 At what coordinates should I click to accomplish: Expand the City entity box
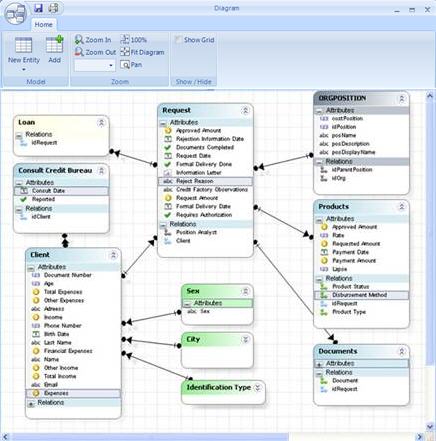(x=245, y=339)
